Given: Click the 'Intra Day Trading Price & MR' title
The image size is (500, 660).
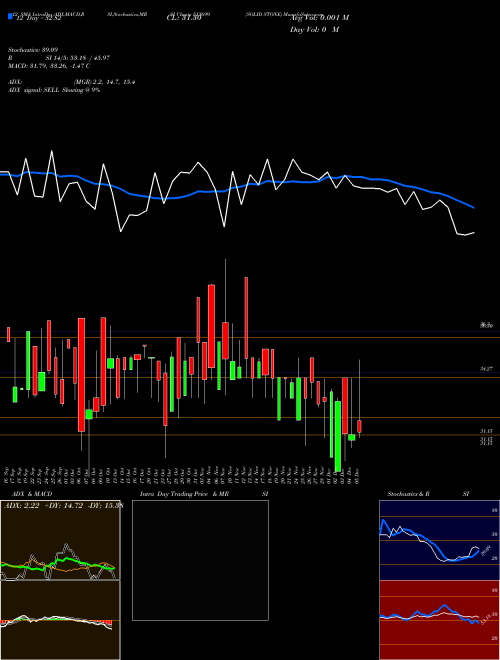Looking at the screenshot, I should (184, 494).
